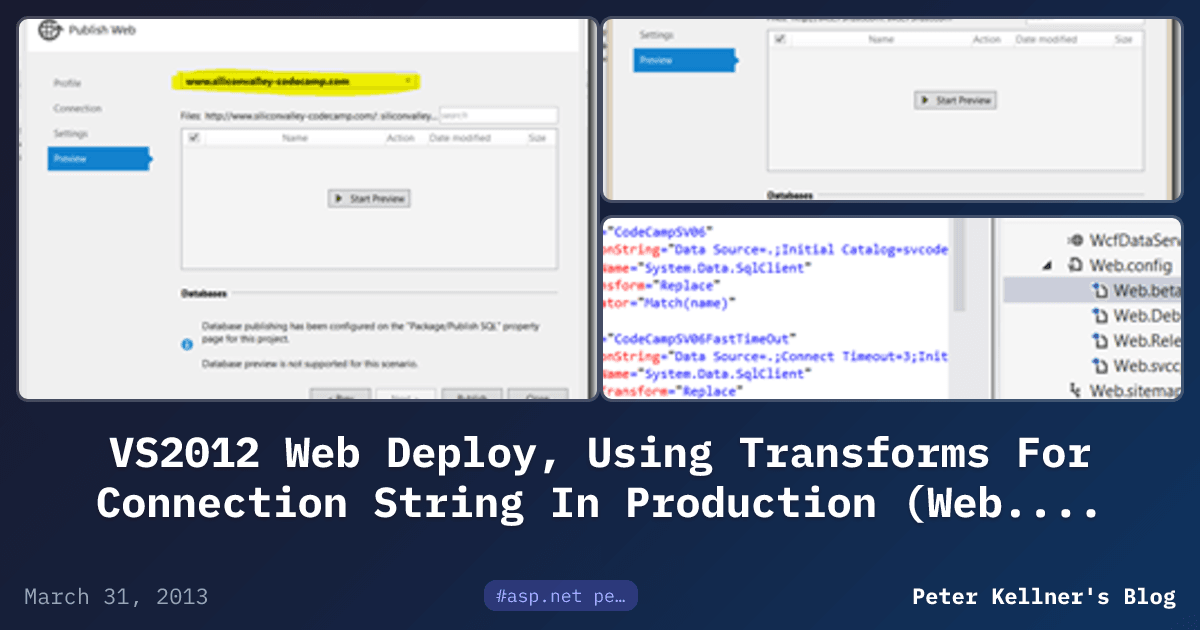Click the file search field in Publish Web
1200x630 pixels.
point(498,116)
